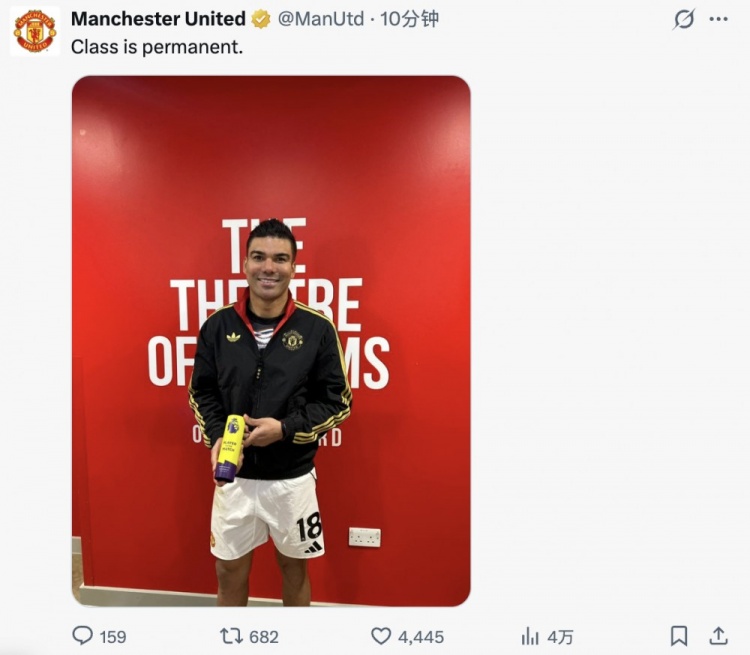
Task: Click the reply speech bubble icon
Action: [x=82, y=636]
